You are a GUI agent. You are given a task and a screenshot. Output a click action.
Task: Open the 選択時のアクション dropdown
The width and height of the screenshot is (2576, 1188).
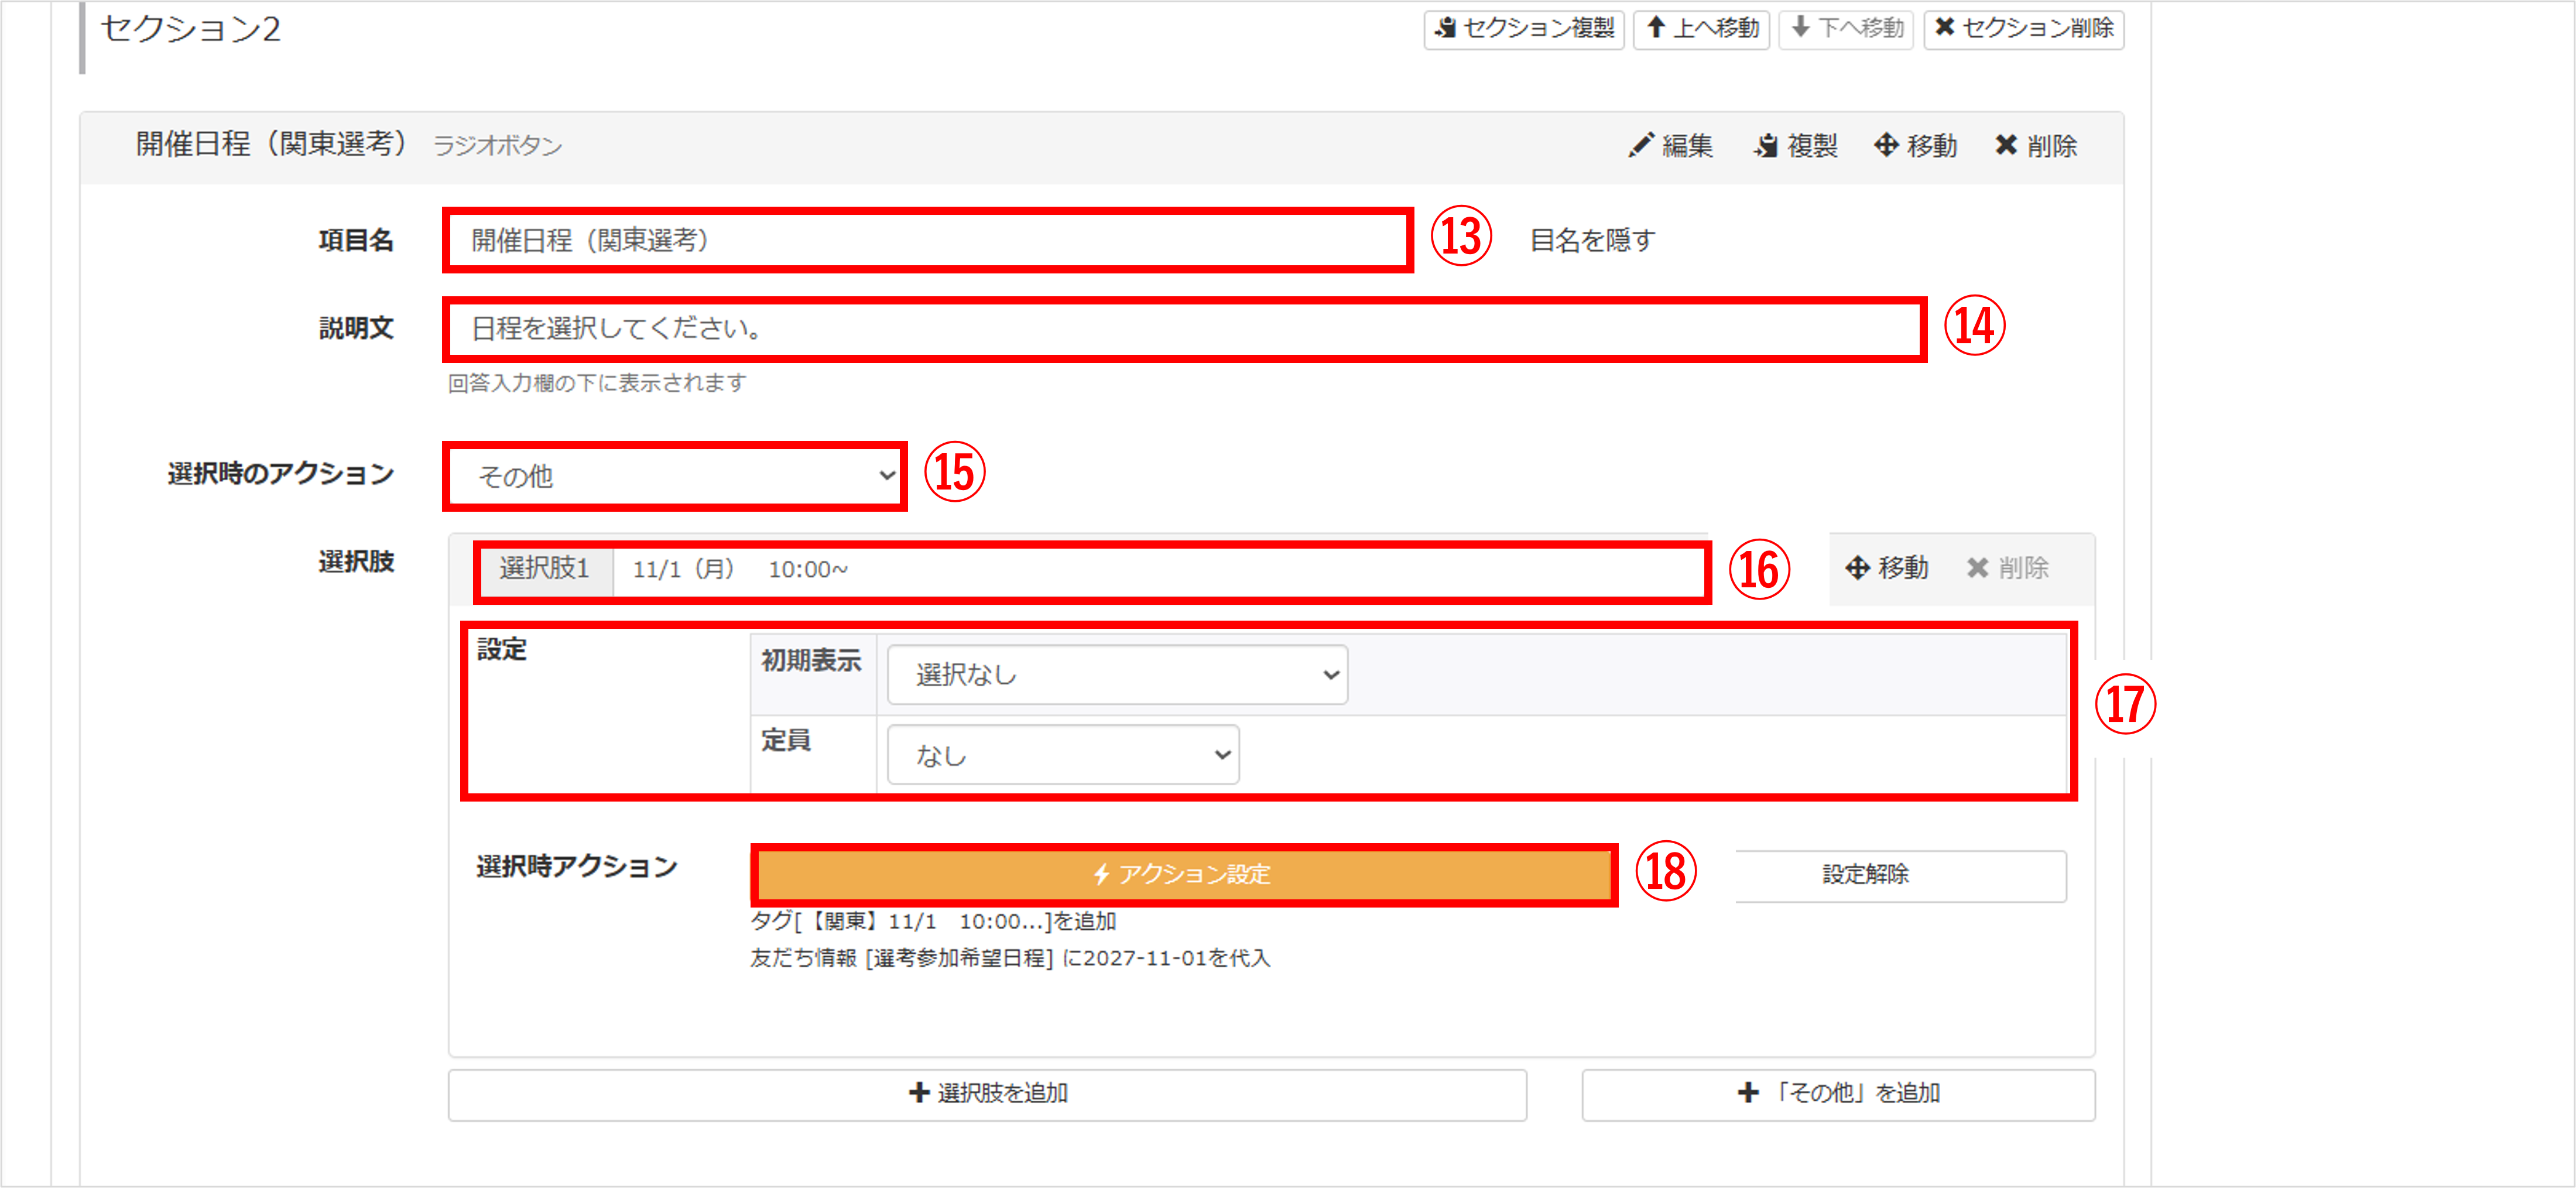tap(676, 476)
